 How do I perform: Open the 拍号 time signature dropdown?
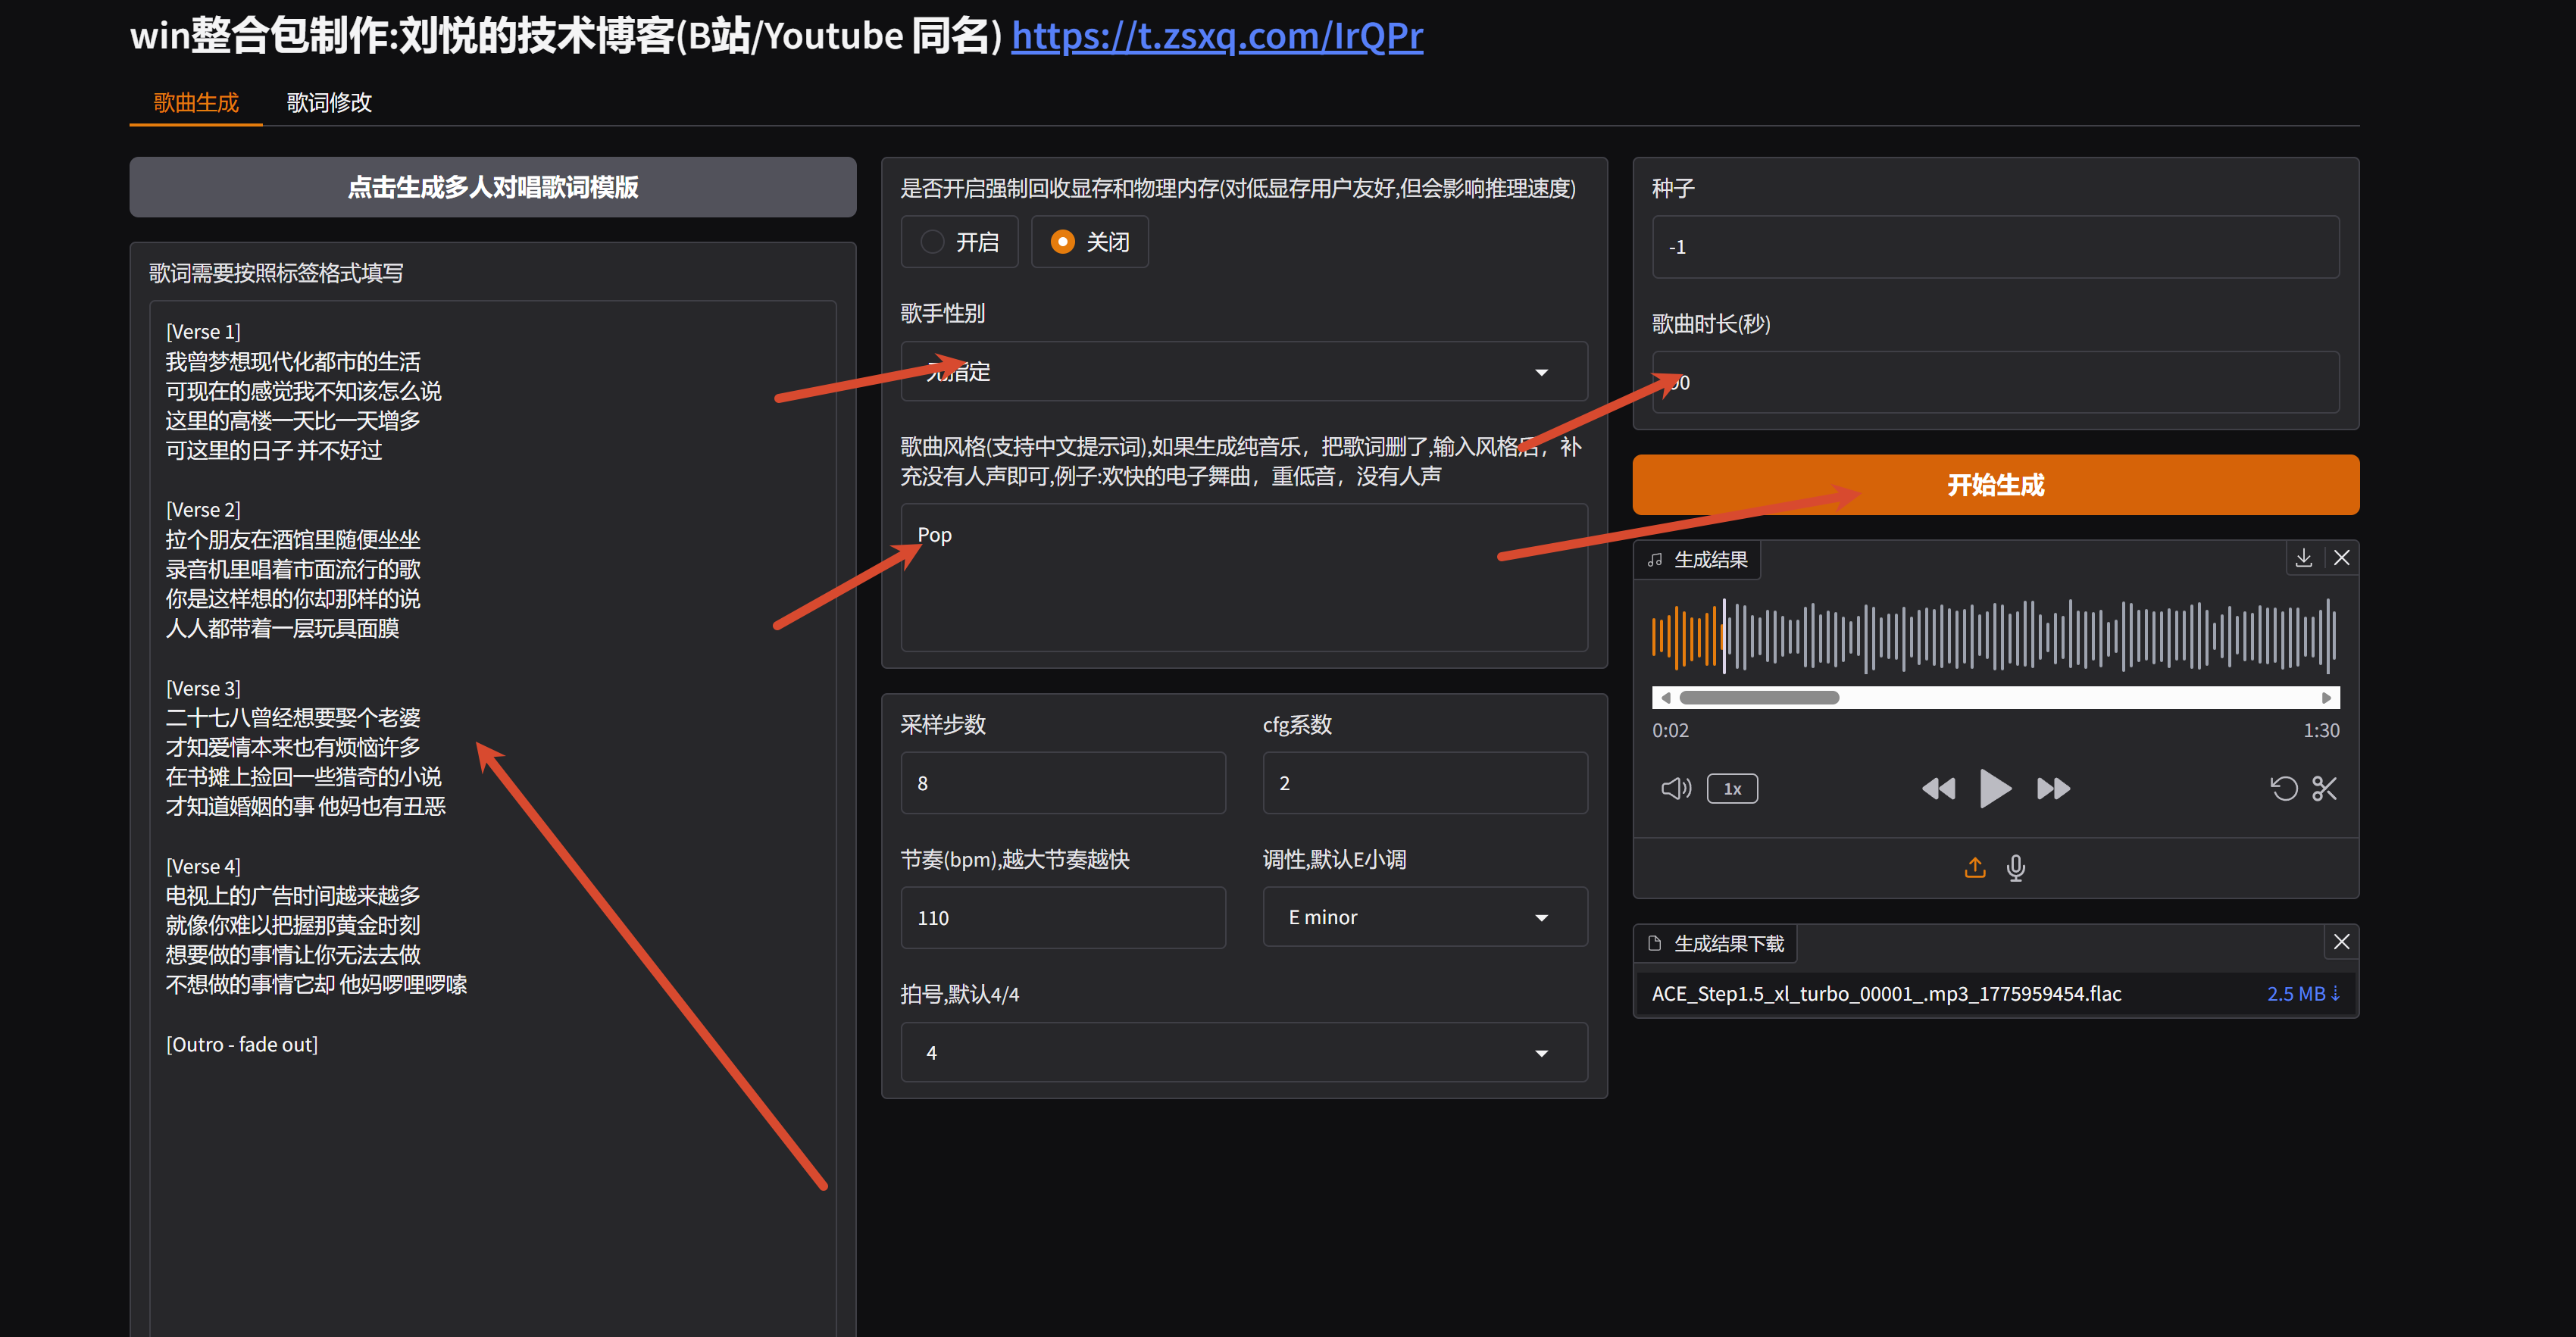click(1243, 1052)
